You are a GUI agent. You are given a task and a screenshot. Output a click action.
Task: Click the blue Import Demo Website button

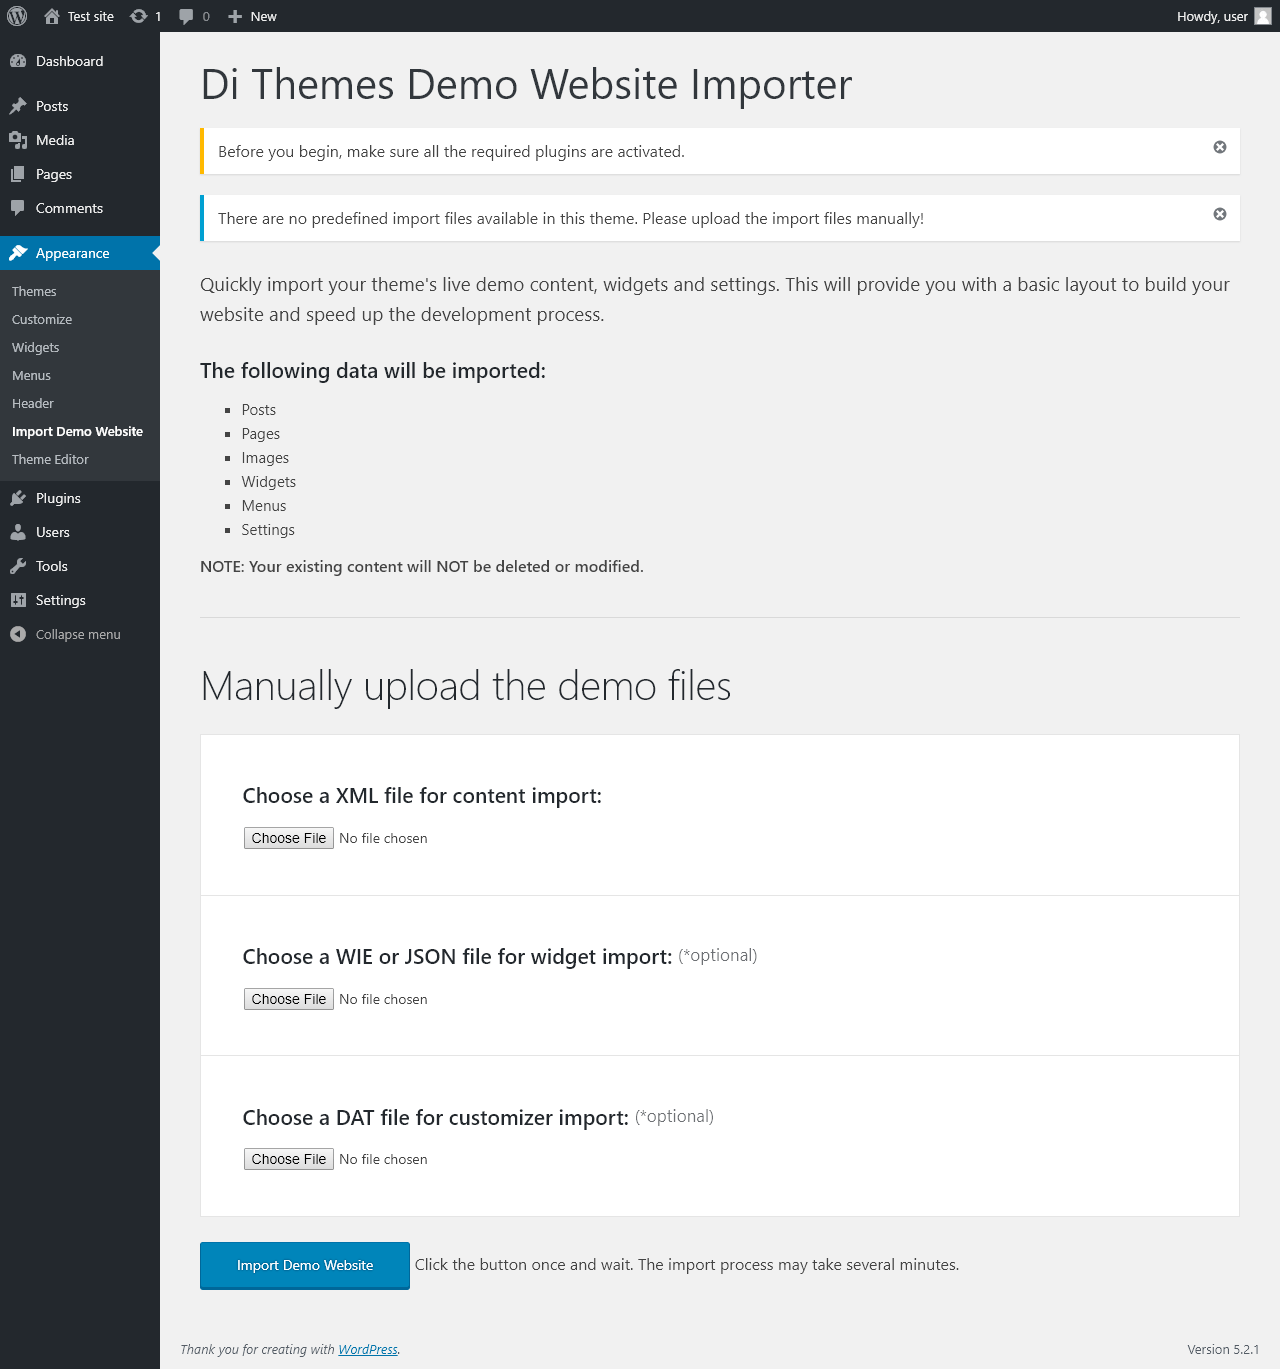coord(305,1266)
